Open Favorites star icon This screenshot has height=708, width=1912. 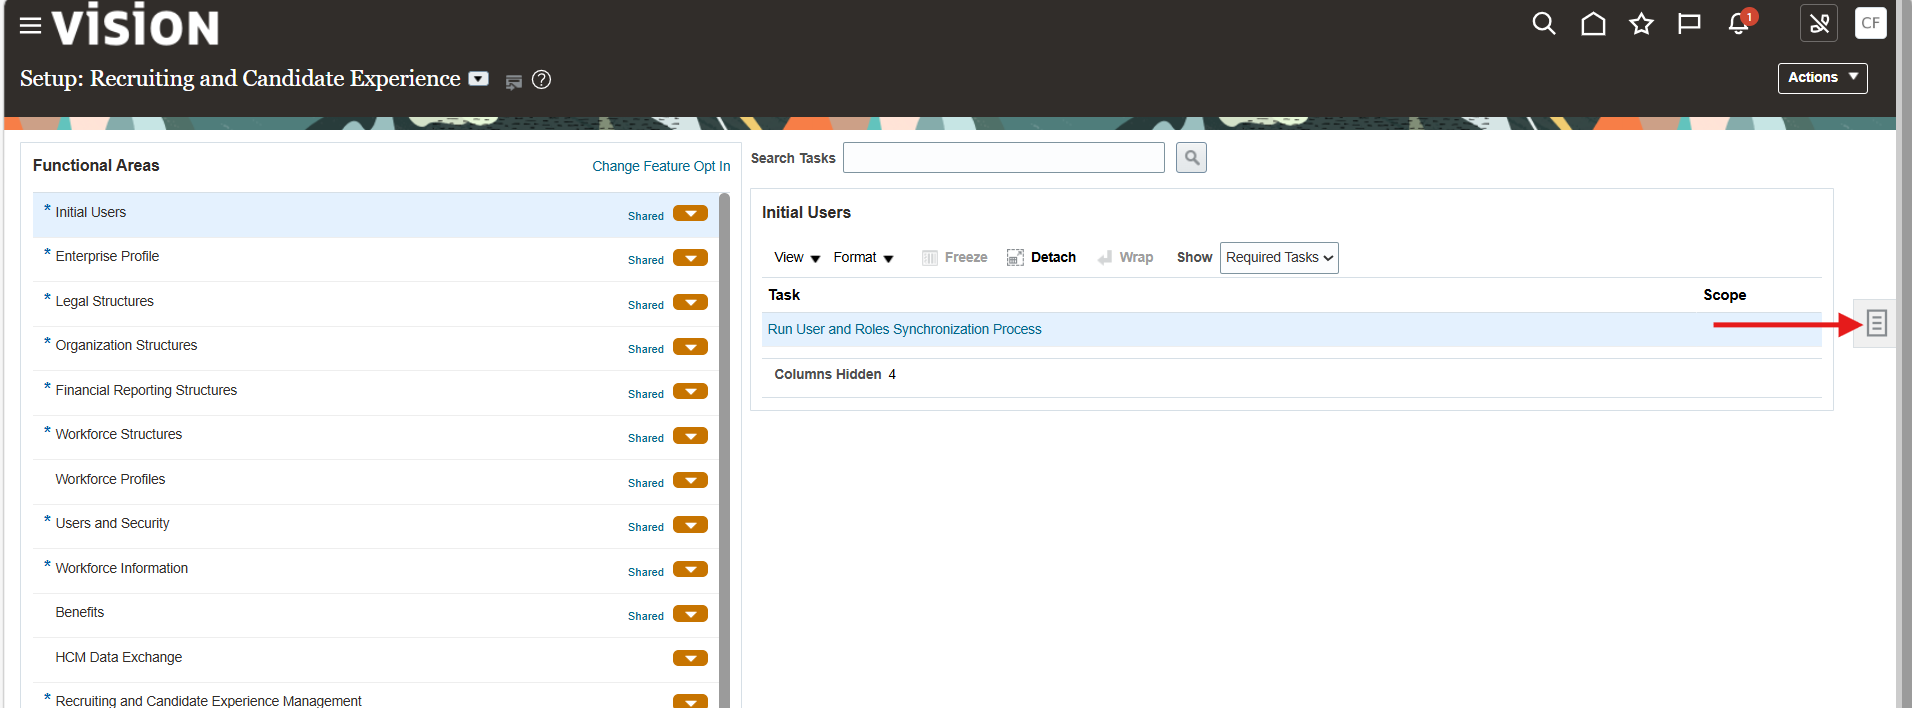1641,24
